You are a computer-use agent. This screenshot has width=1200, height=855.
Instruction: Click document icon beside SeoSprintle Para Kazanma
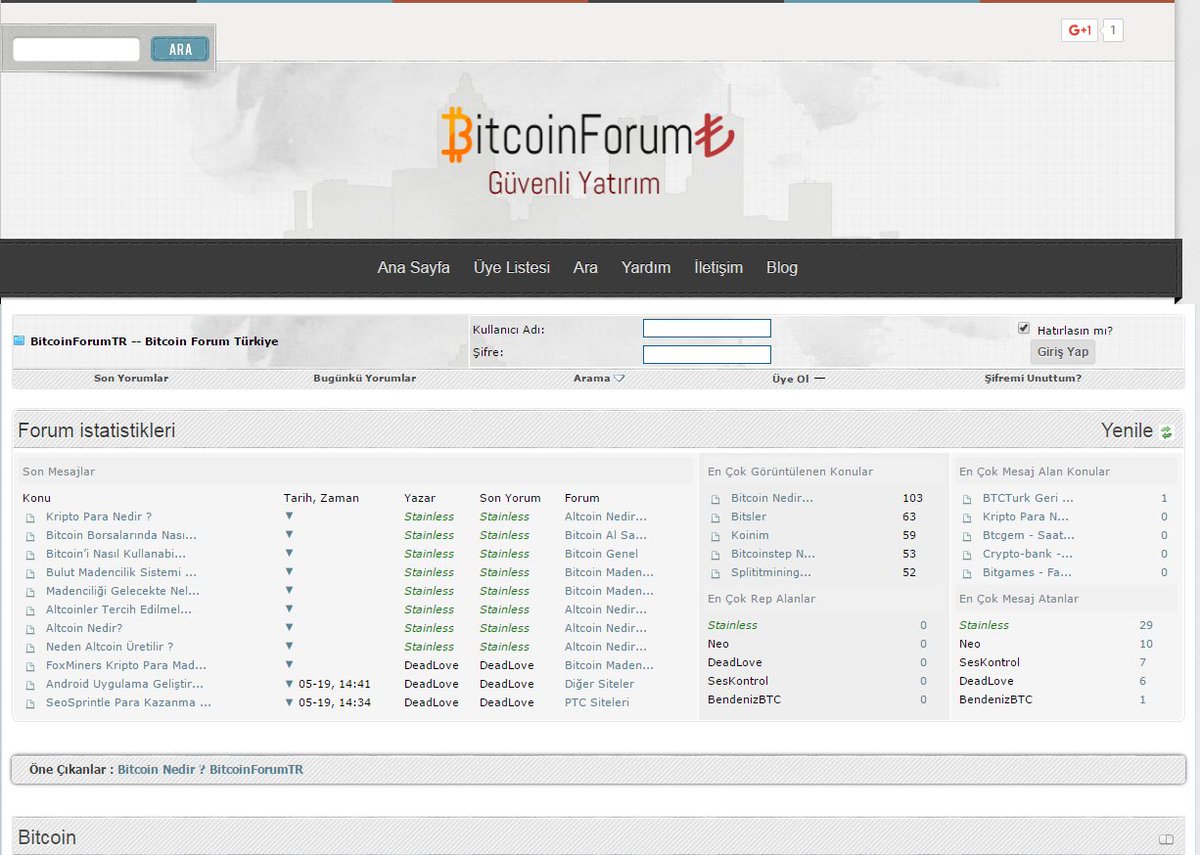point(31,703)
